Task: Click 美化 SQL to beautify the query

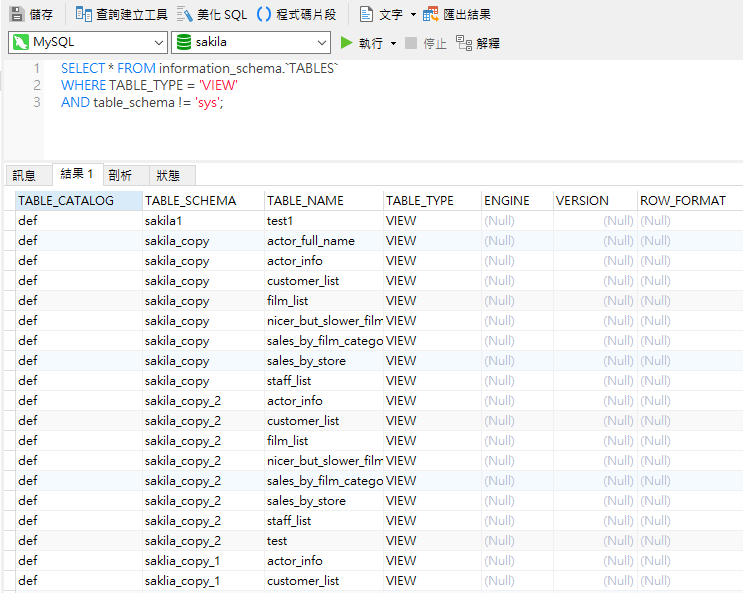Action: 212,14
